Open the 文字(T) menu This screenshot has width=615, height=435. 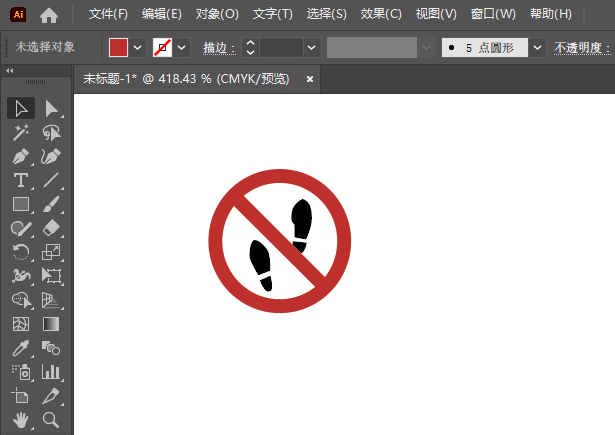(273, 14)
